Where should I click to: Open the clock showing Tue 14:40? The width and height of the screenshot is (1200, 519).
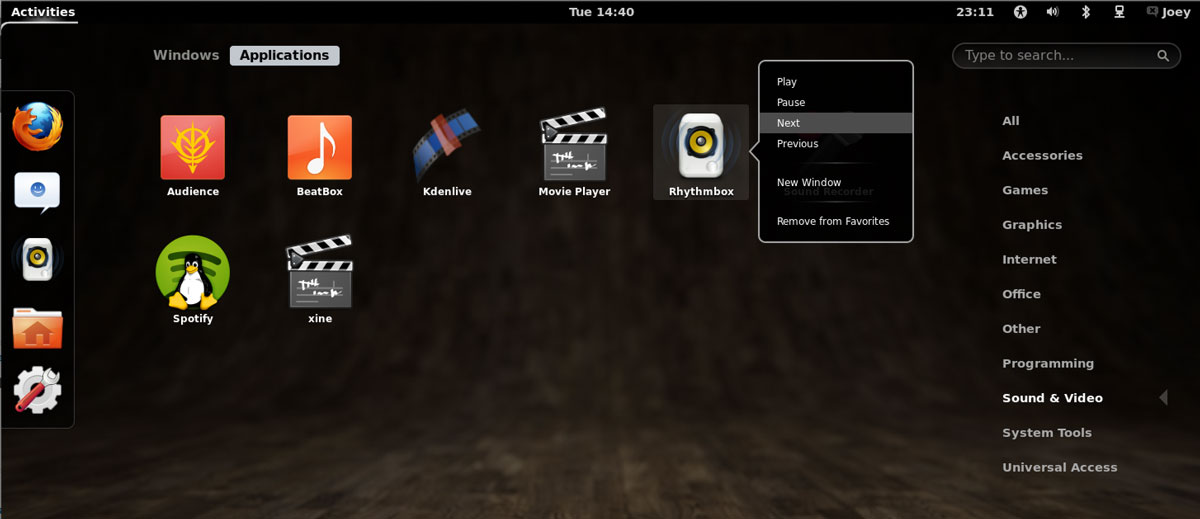(601, 12)
